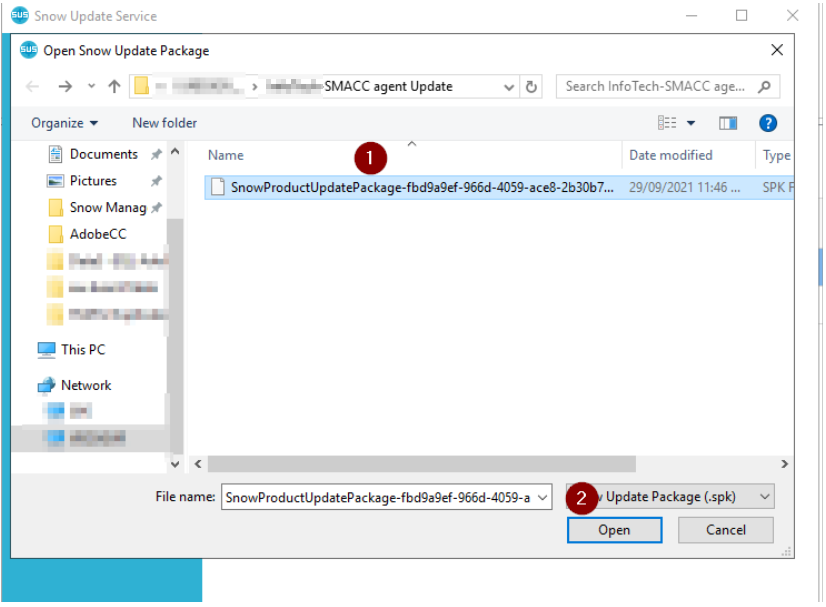Click the folder icon in address bar

(141, 85)
